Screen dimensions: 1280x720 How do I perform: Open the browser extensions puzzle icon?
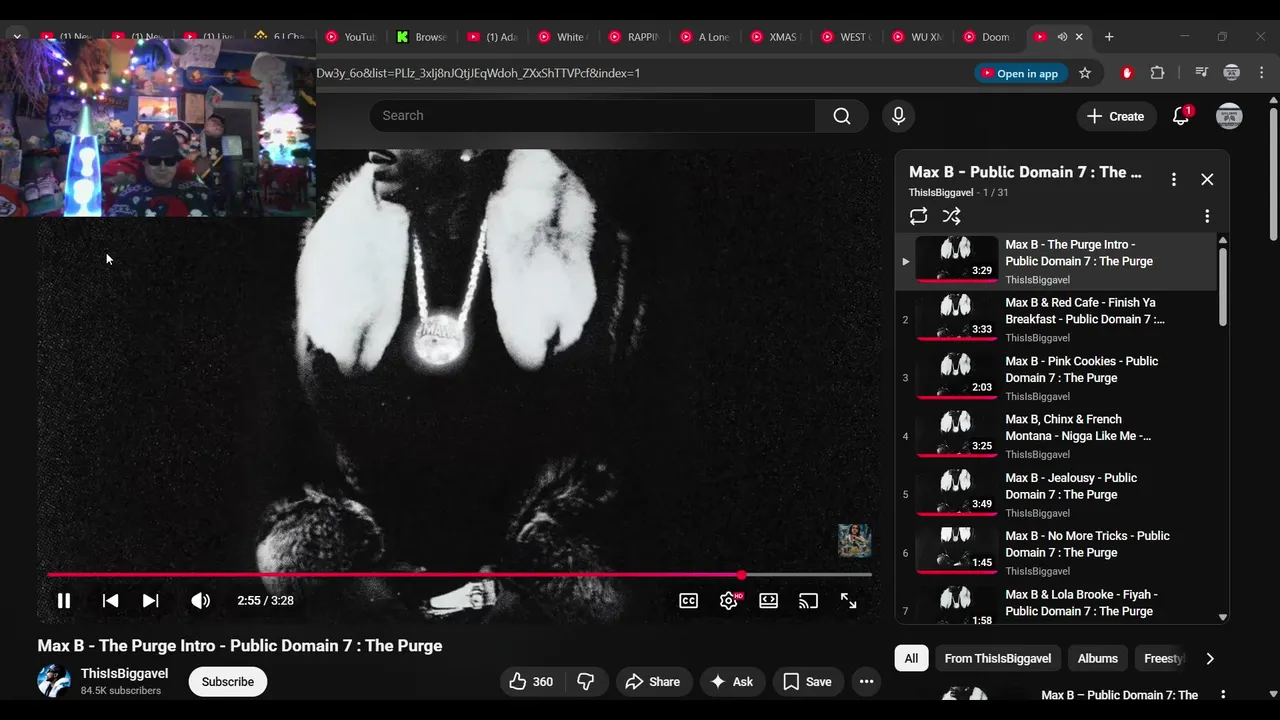(1158, 73)
